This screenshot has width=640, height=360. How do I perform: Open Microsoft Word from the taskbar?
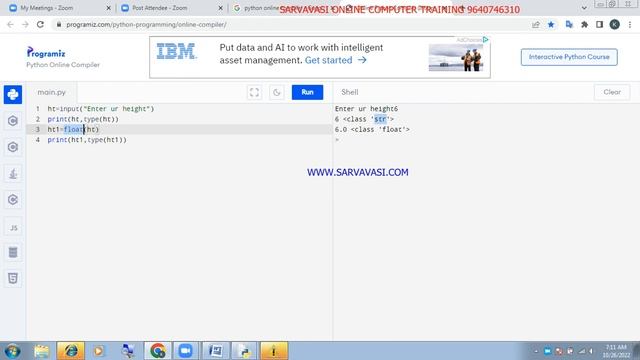click(216, 351)
